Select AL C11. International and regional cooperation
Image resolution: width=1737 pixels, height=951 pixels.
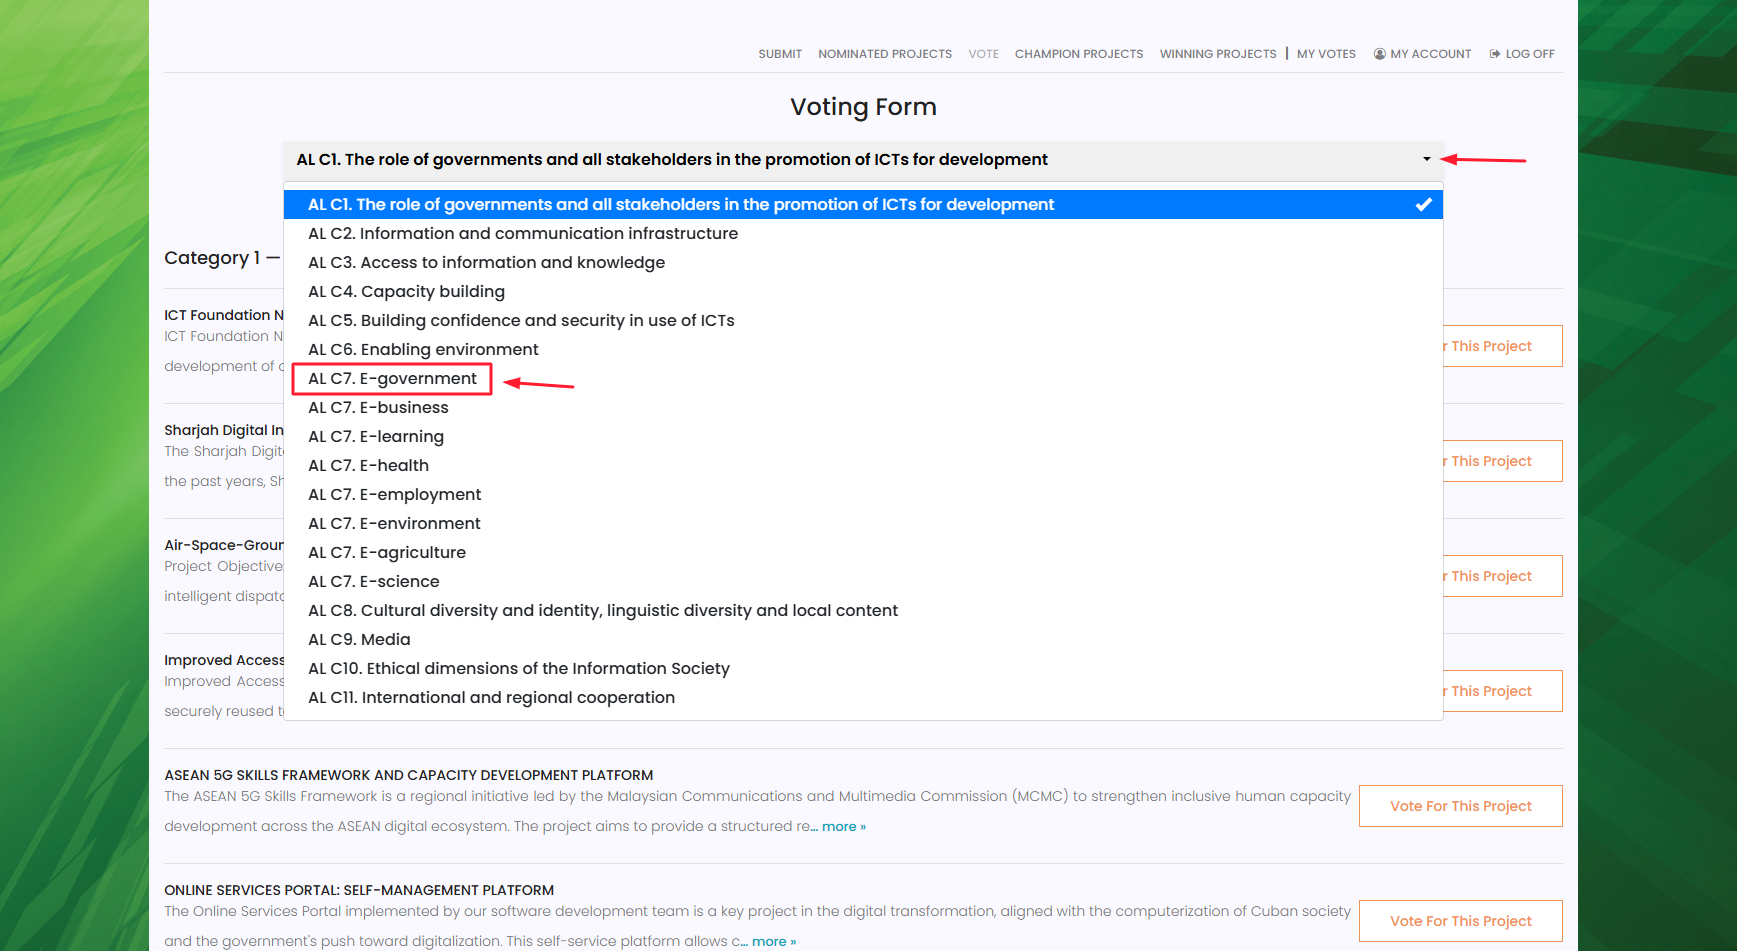(491, 698)
